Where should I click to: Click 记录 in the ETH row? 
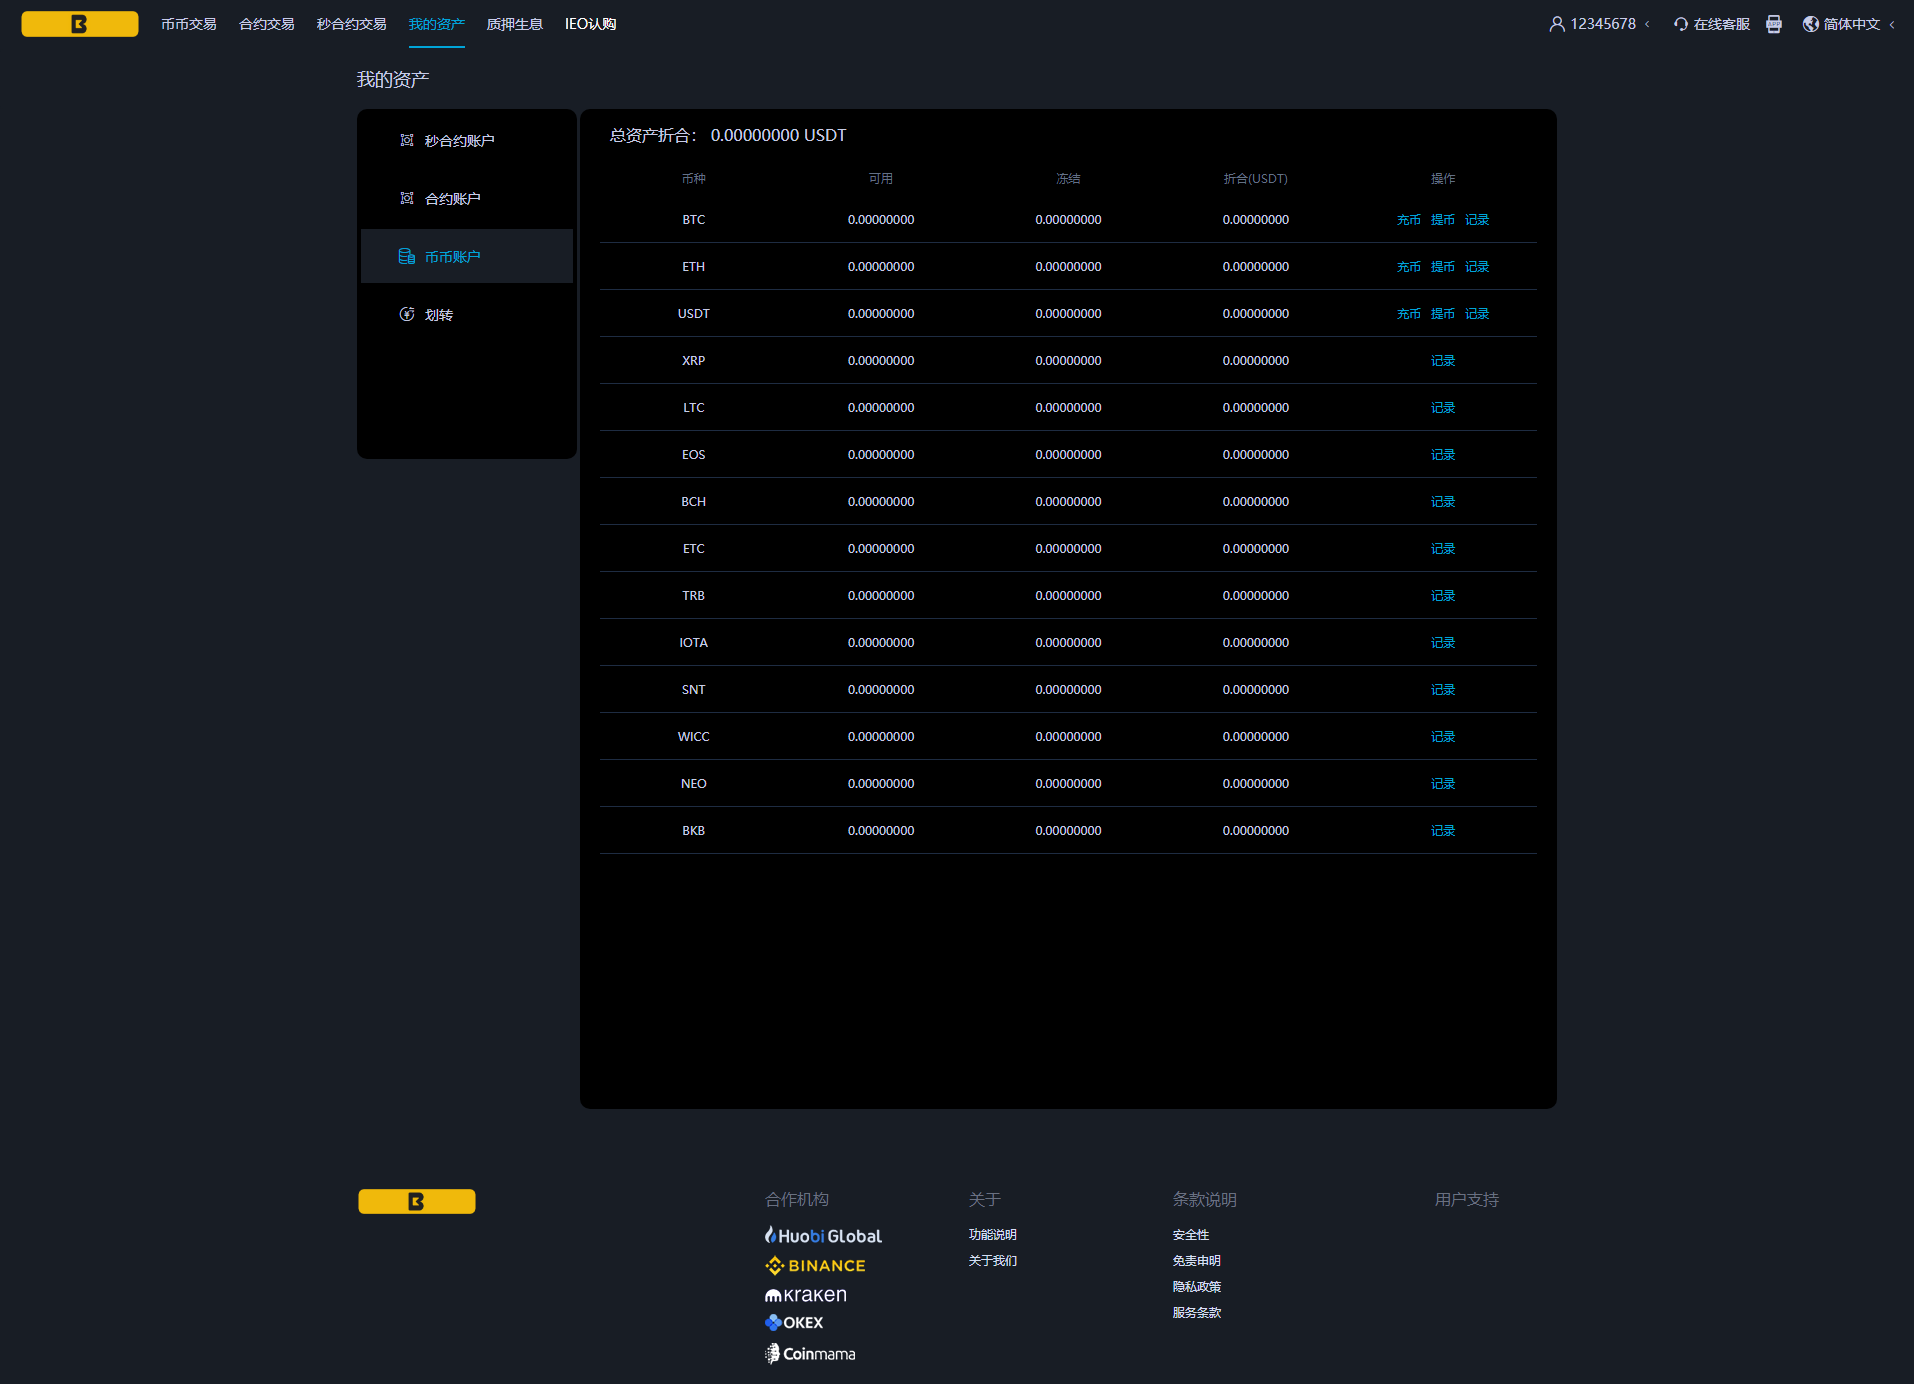point(1477,266)
